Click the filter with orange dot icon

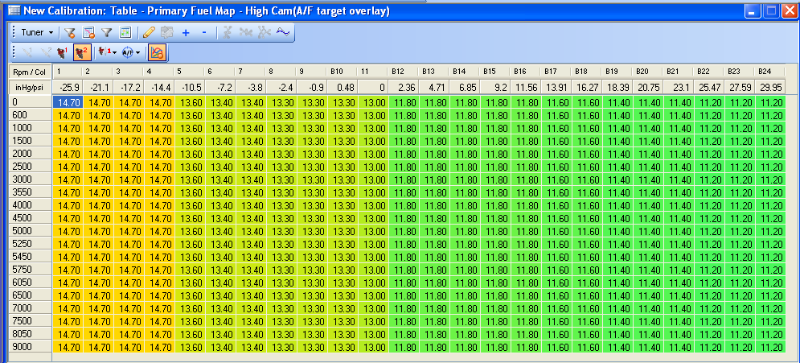70,33
